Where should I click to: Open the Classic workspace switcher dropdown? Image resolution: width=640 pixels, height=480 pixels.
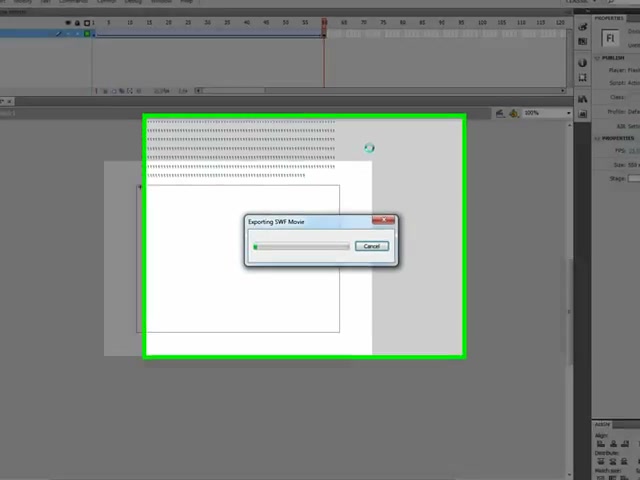tap(581, 2)
